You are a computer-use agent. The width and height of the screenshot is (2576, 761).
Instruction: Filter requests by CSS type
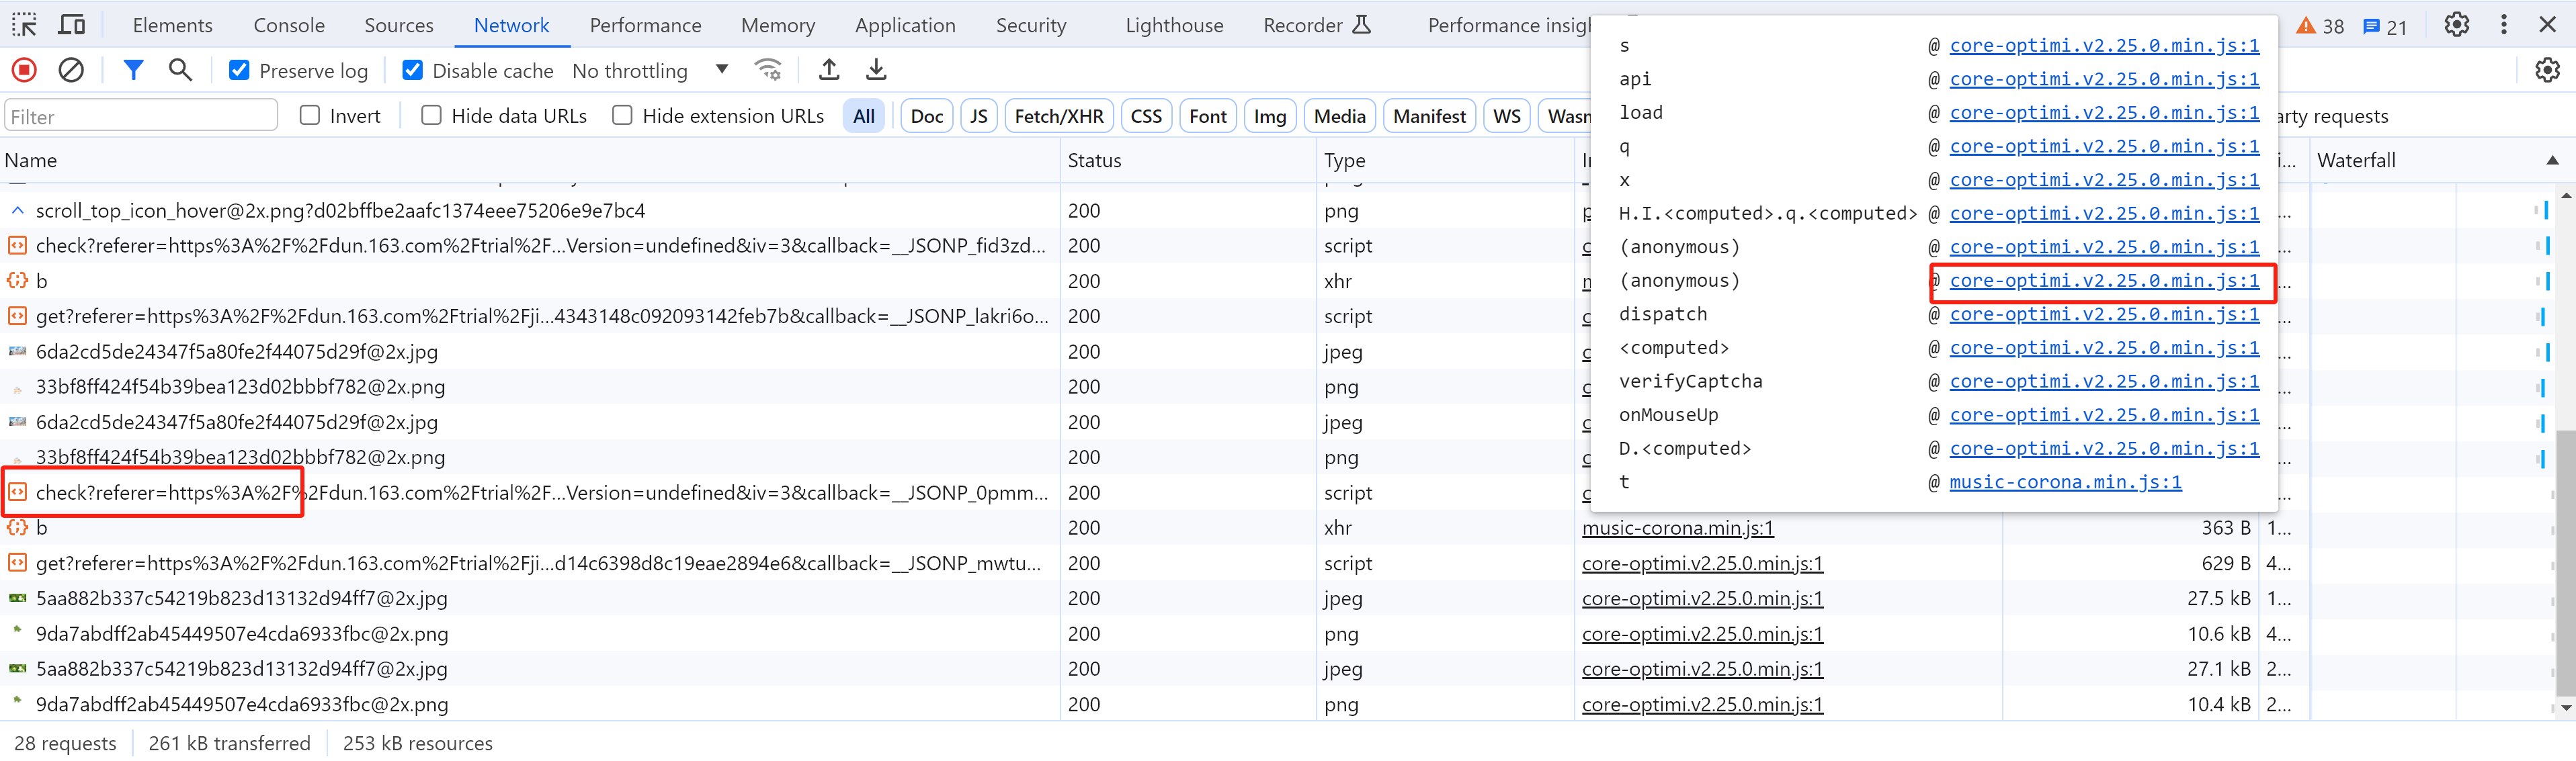click(1146, 117)
